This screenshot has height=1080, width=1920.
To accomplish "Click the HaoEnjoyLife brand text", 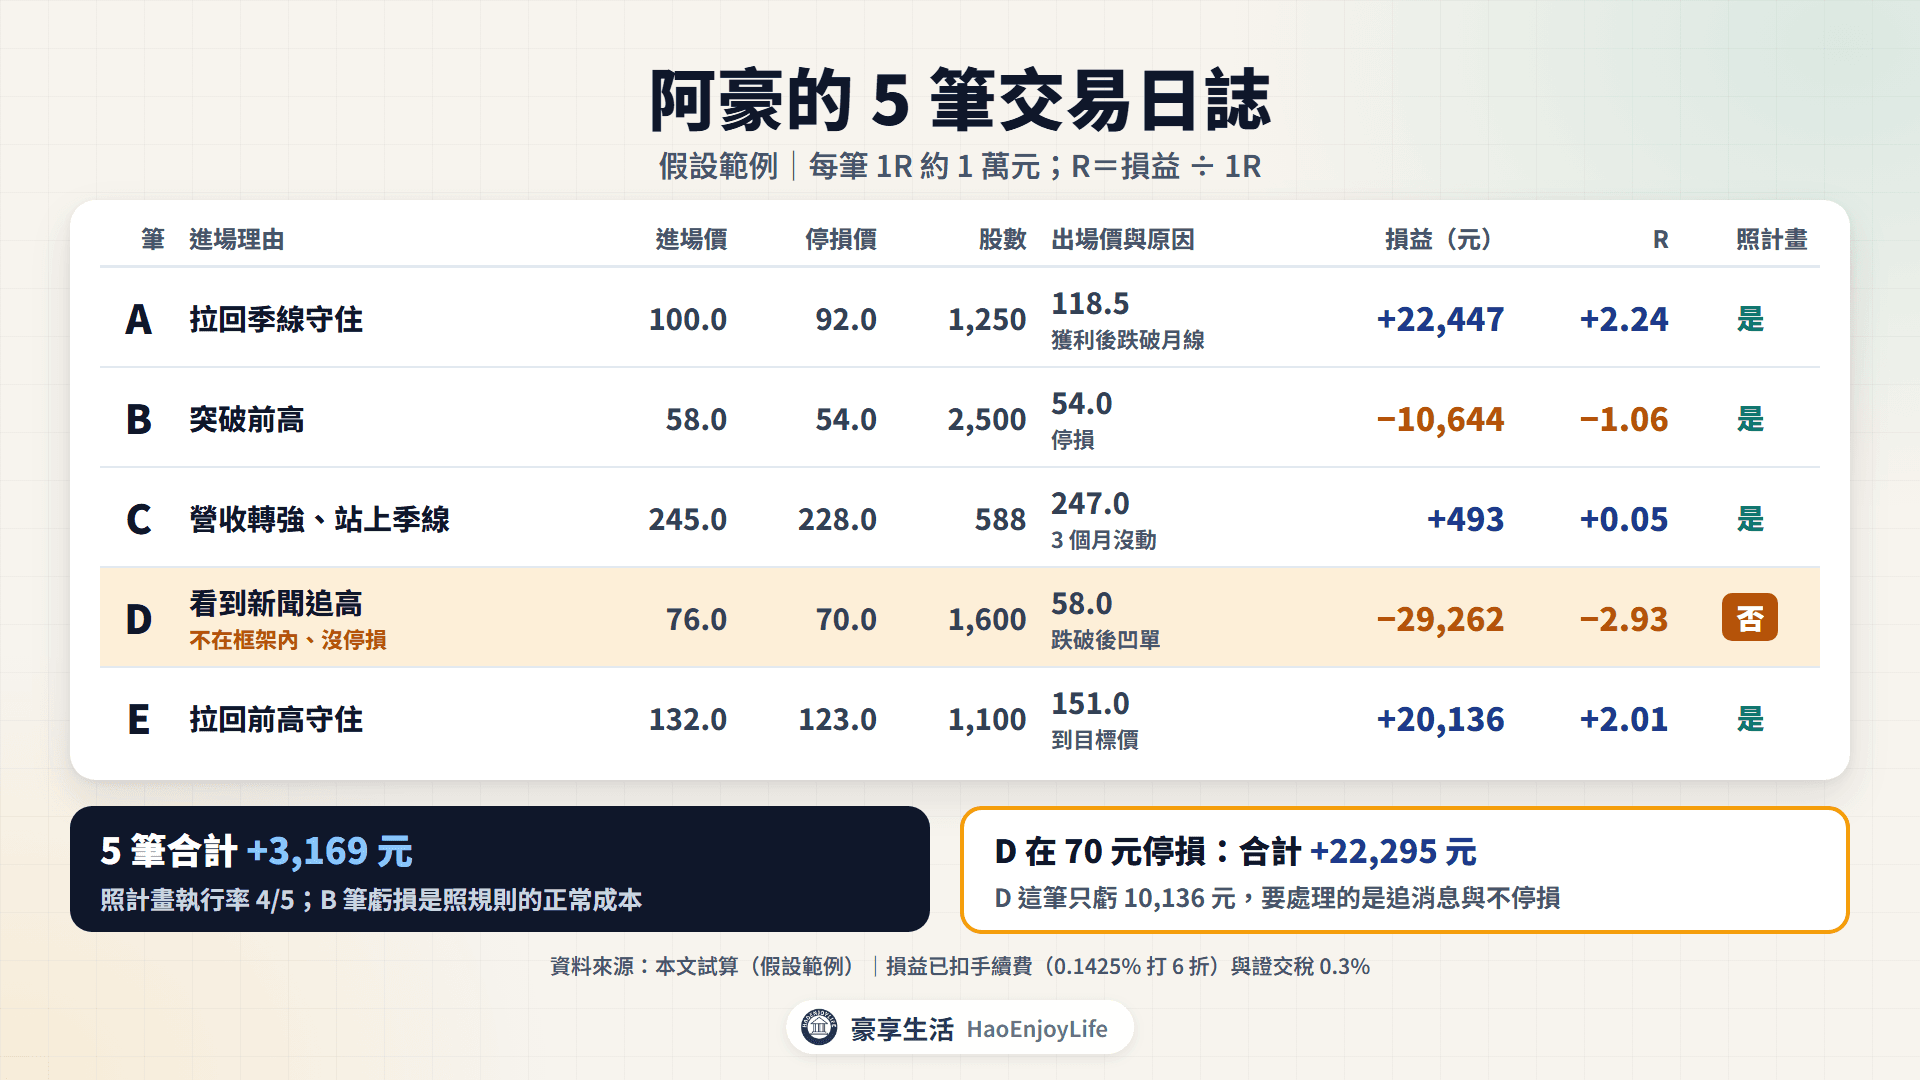I will (x=1037, y=1029).
